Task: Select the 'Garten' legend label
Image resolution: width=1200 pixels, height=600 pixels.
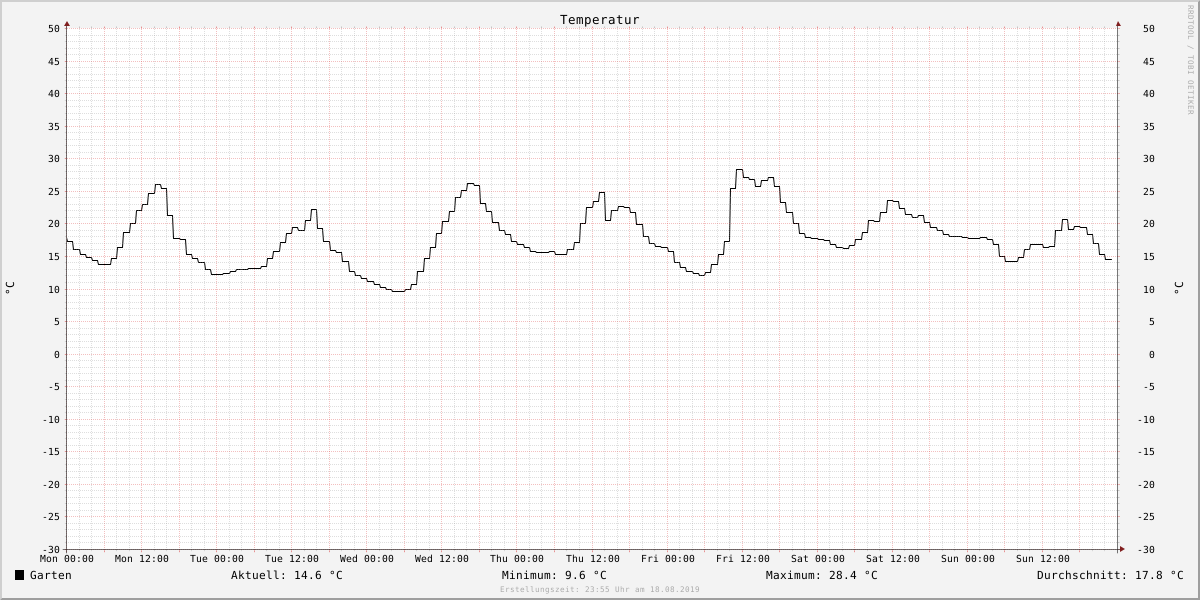Action: (51, 575)
